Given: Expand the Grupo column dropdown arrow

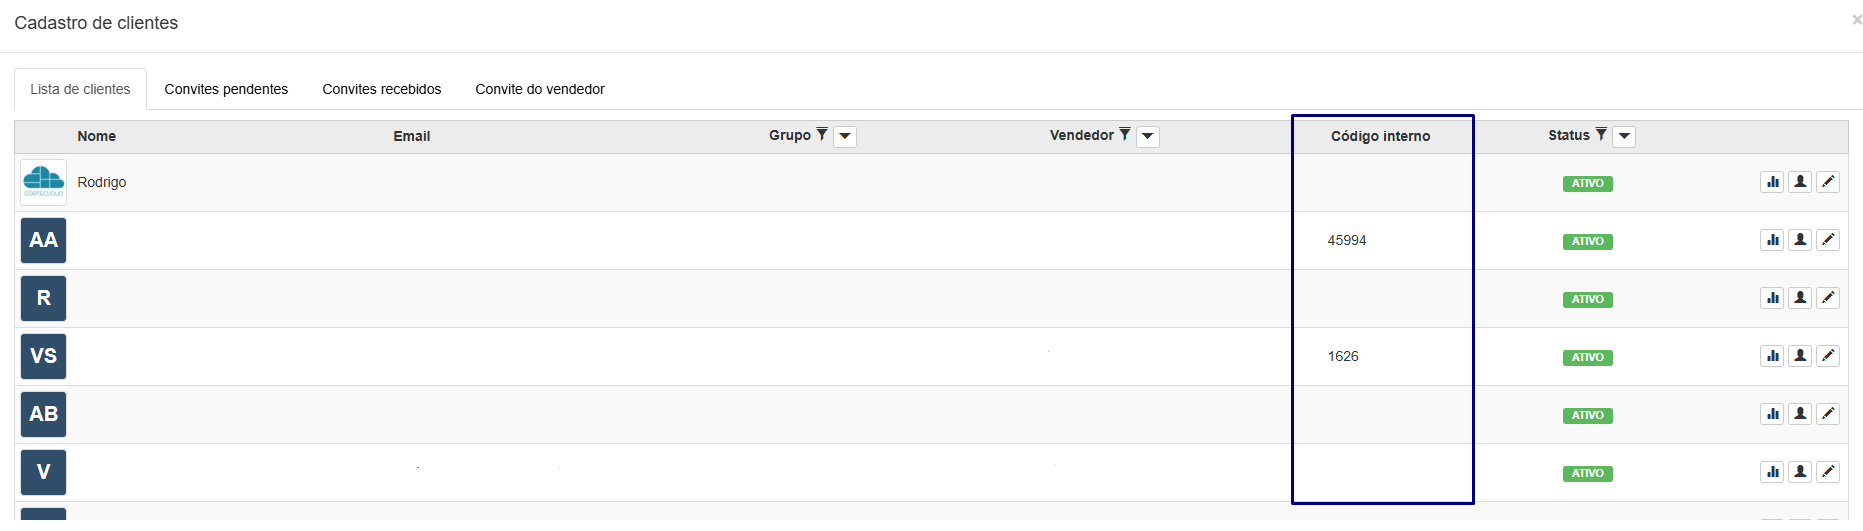Looking at the screenshot, I should pyautogui.click(x=845, y=136).
